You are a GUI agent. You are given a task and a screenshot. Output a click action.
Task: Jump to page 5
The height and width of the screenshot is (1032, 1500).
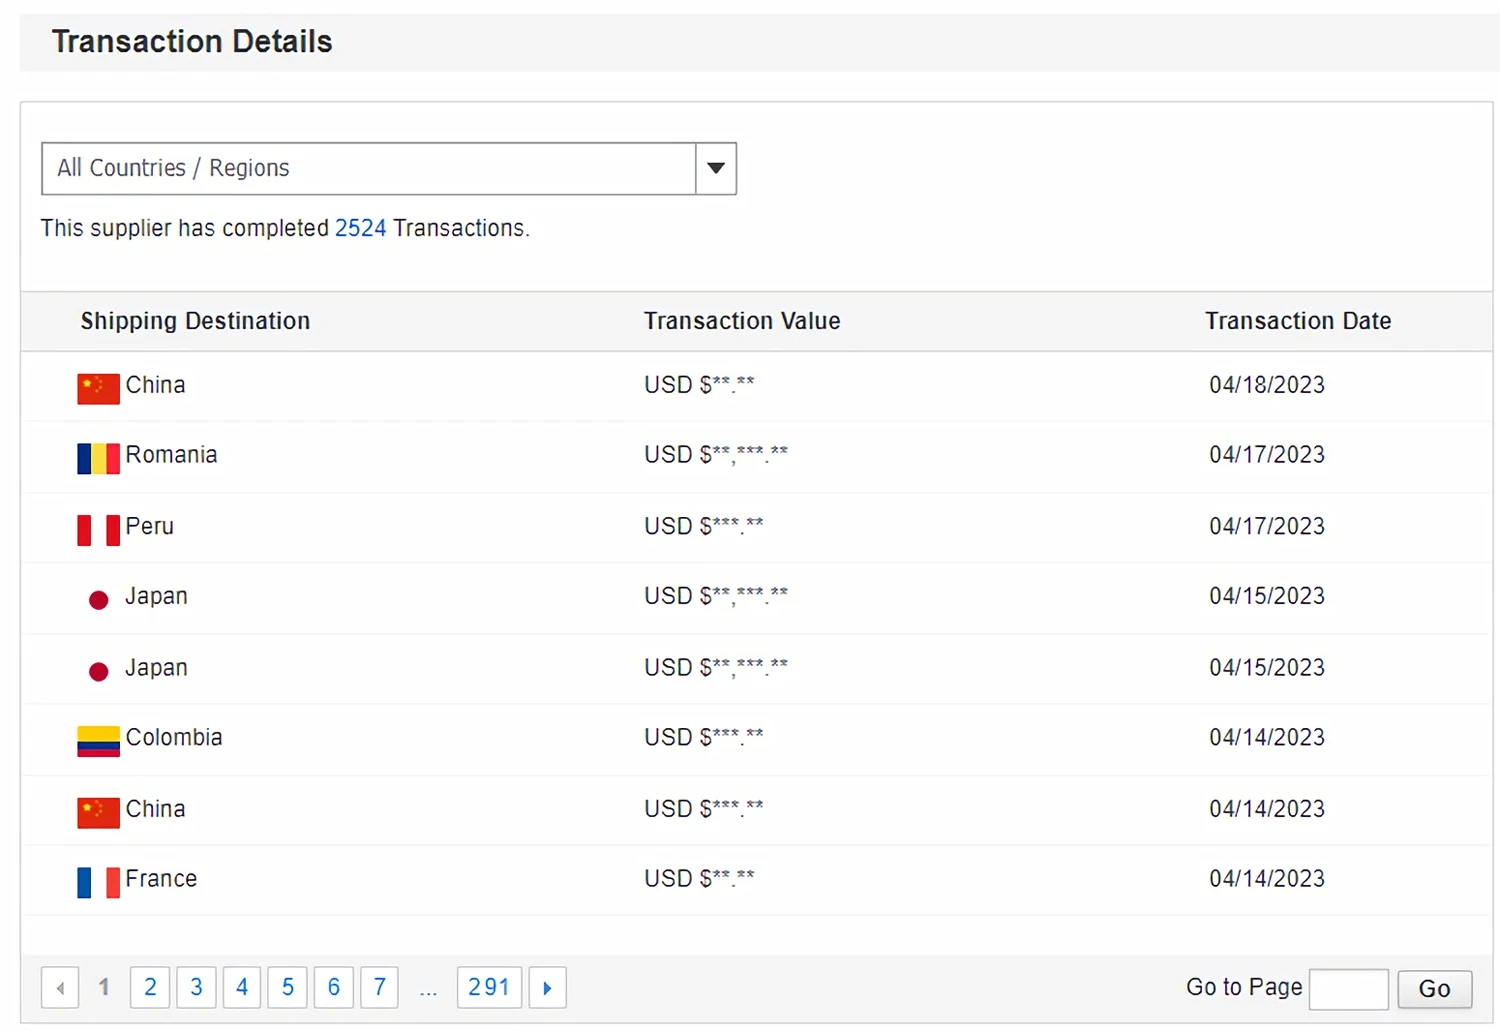(x=288, y=988)
